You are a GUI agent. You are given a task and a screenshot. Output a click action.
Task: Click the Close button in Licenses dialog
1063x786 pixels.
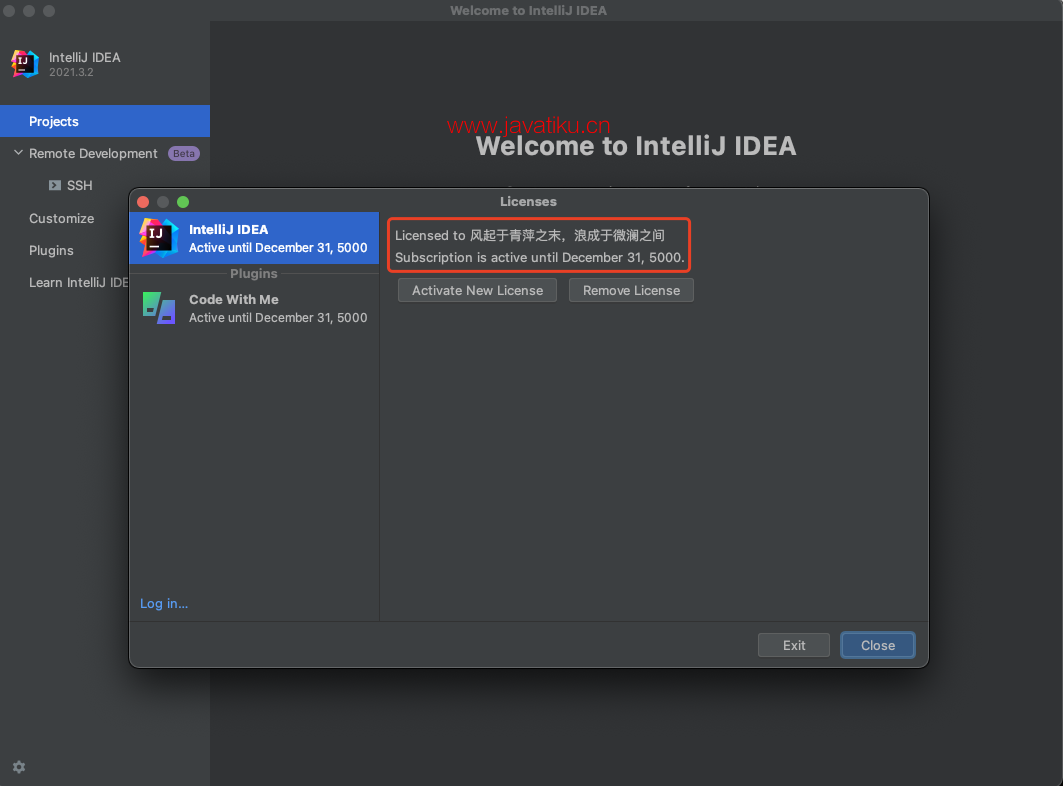pos(878,645)
